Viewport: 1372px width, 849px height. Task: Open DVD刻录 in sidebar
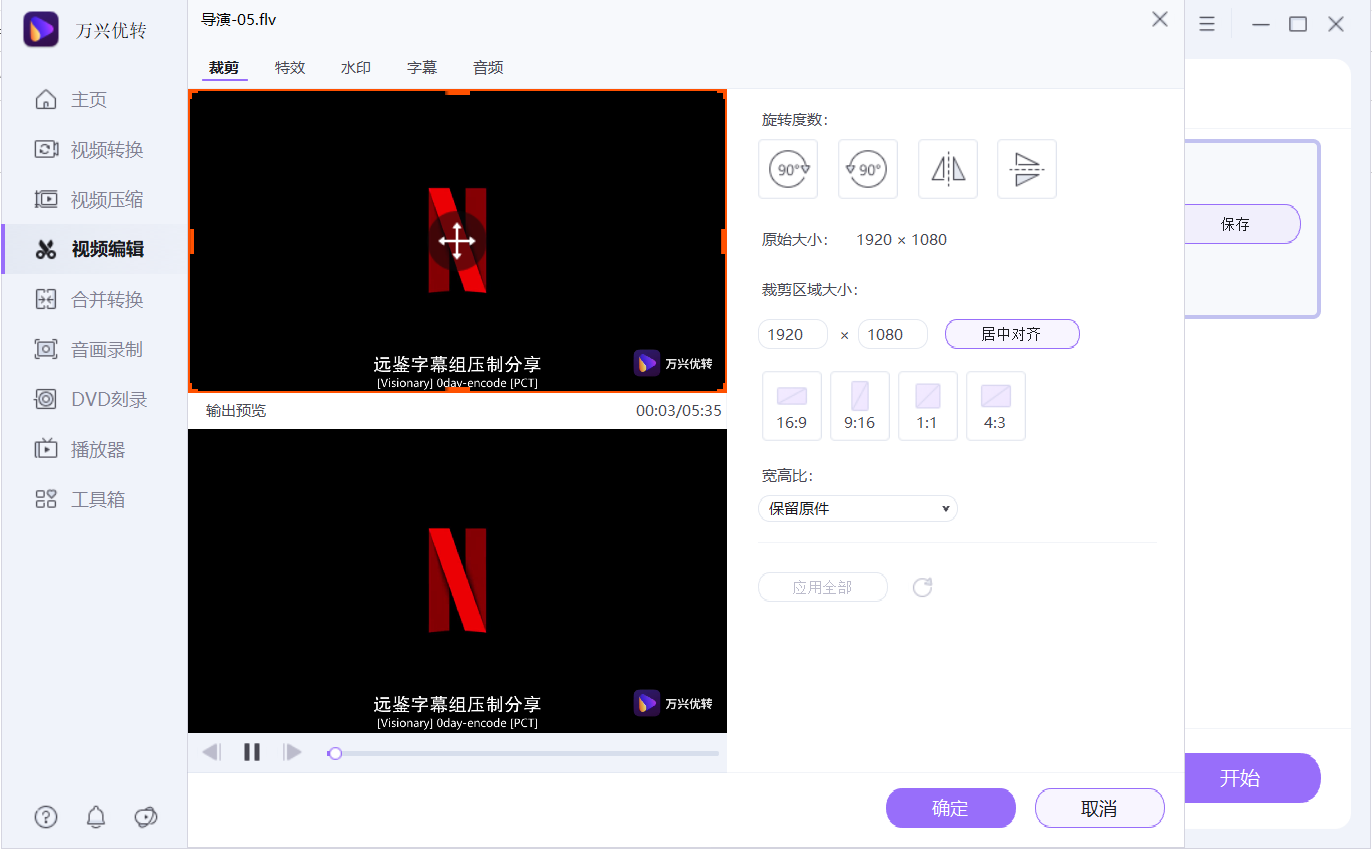coord(92,400)
